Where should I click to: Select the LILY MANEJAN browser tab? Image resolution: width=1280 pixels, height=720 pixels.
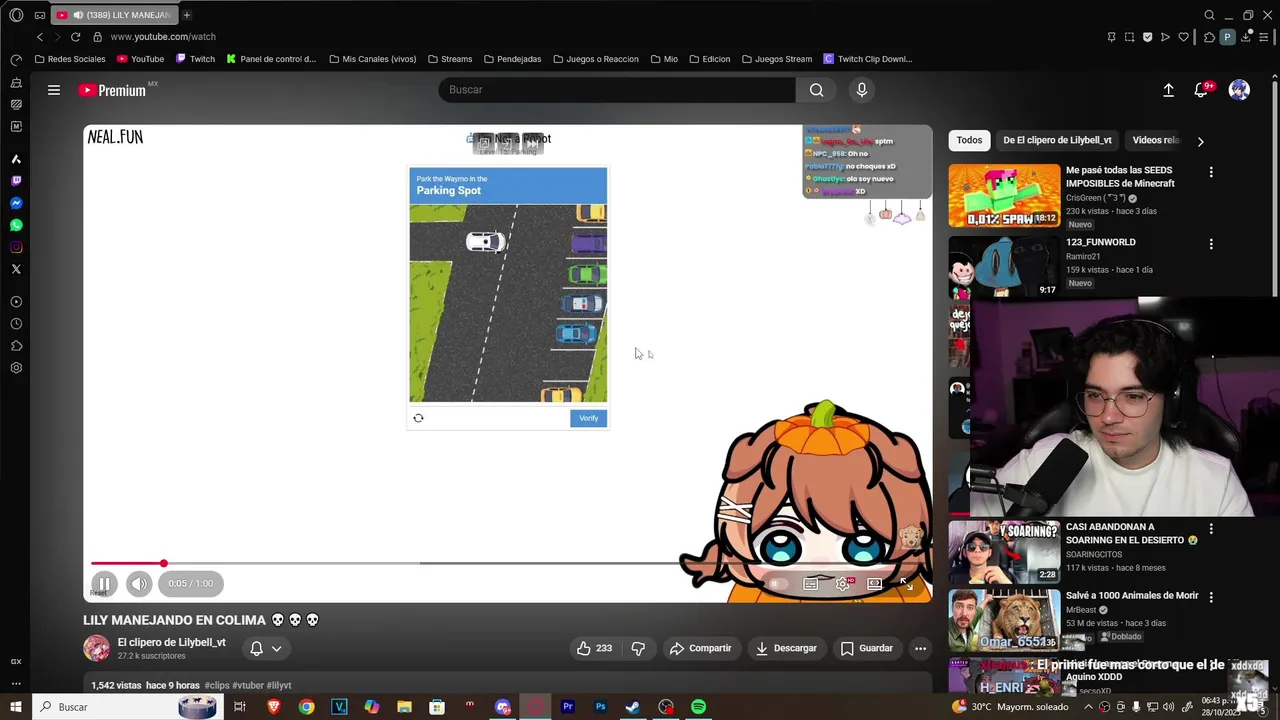(x=113, y=15)
